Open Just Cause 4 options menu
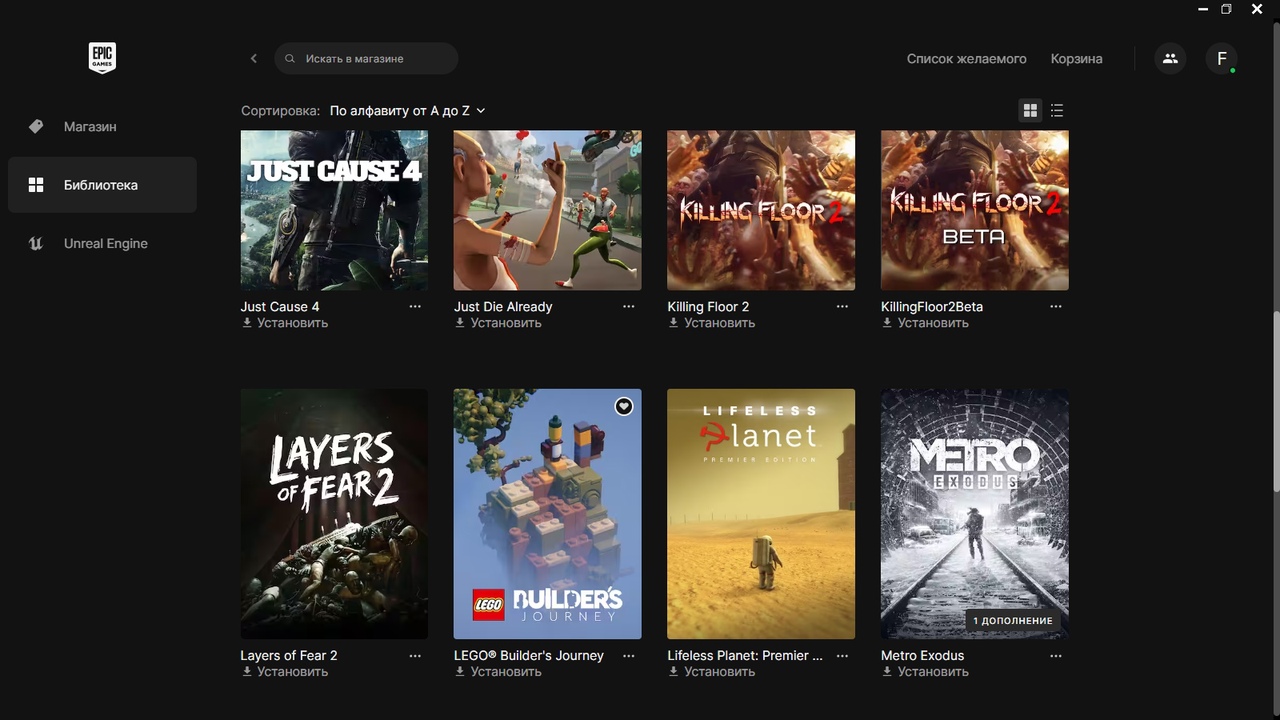This screenshot has height=720, width=1280. click(415, 307)
